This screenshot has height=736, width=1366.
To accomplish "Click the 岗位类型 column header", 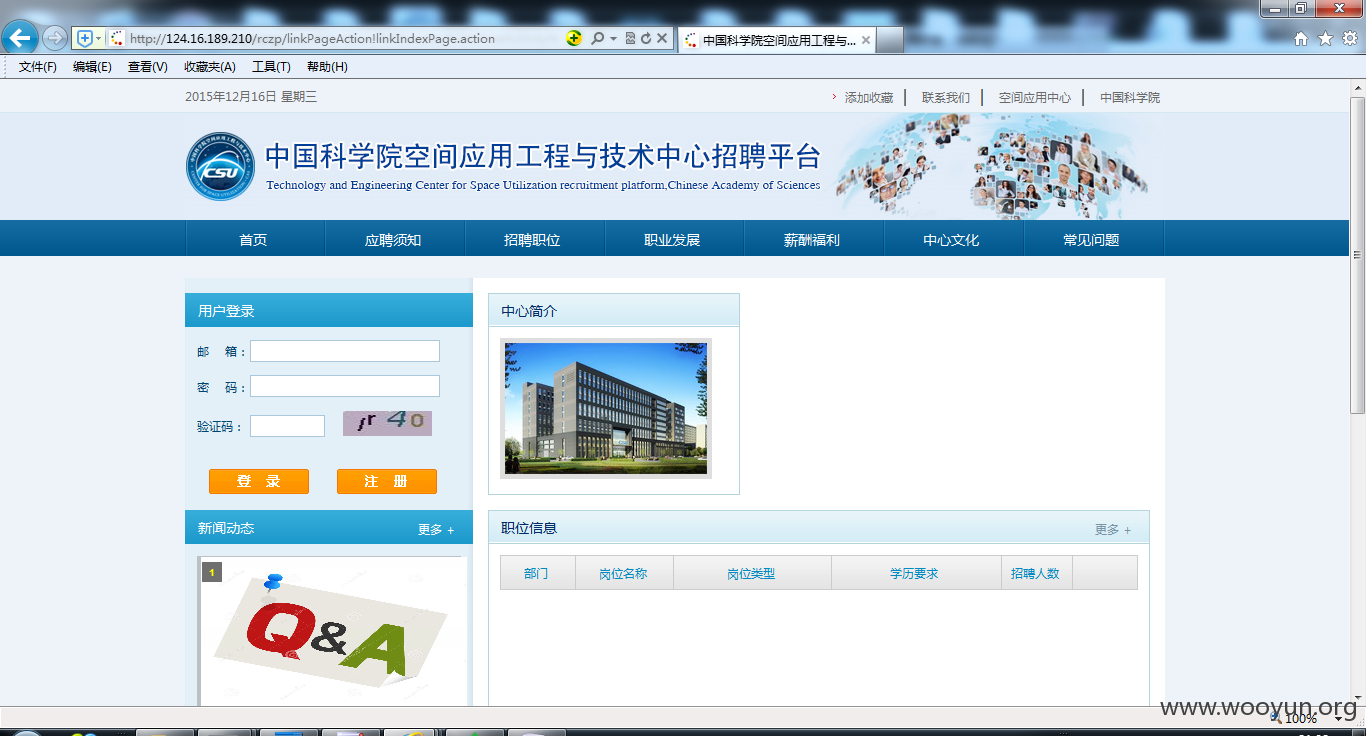I will click(751, 574).
